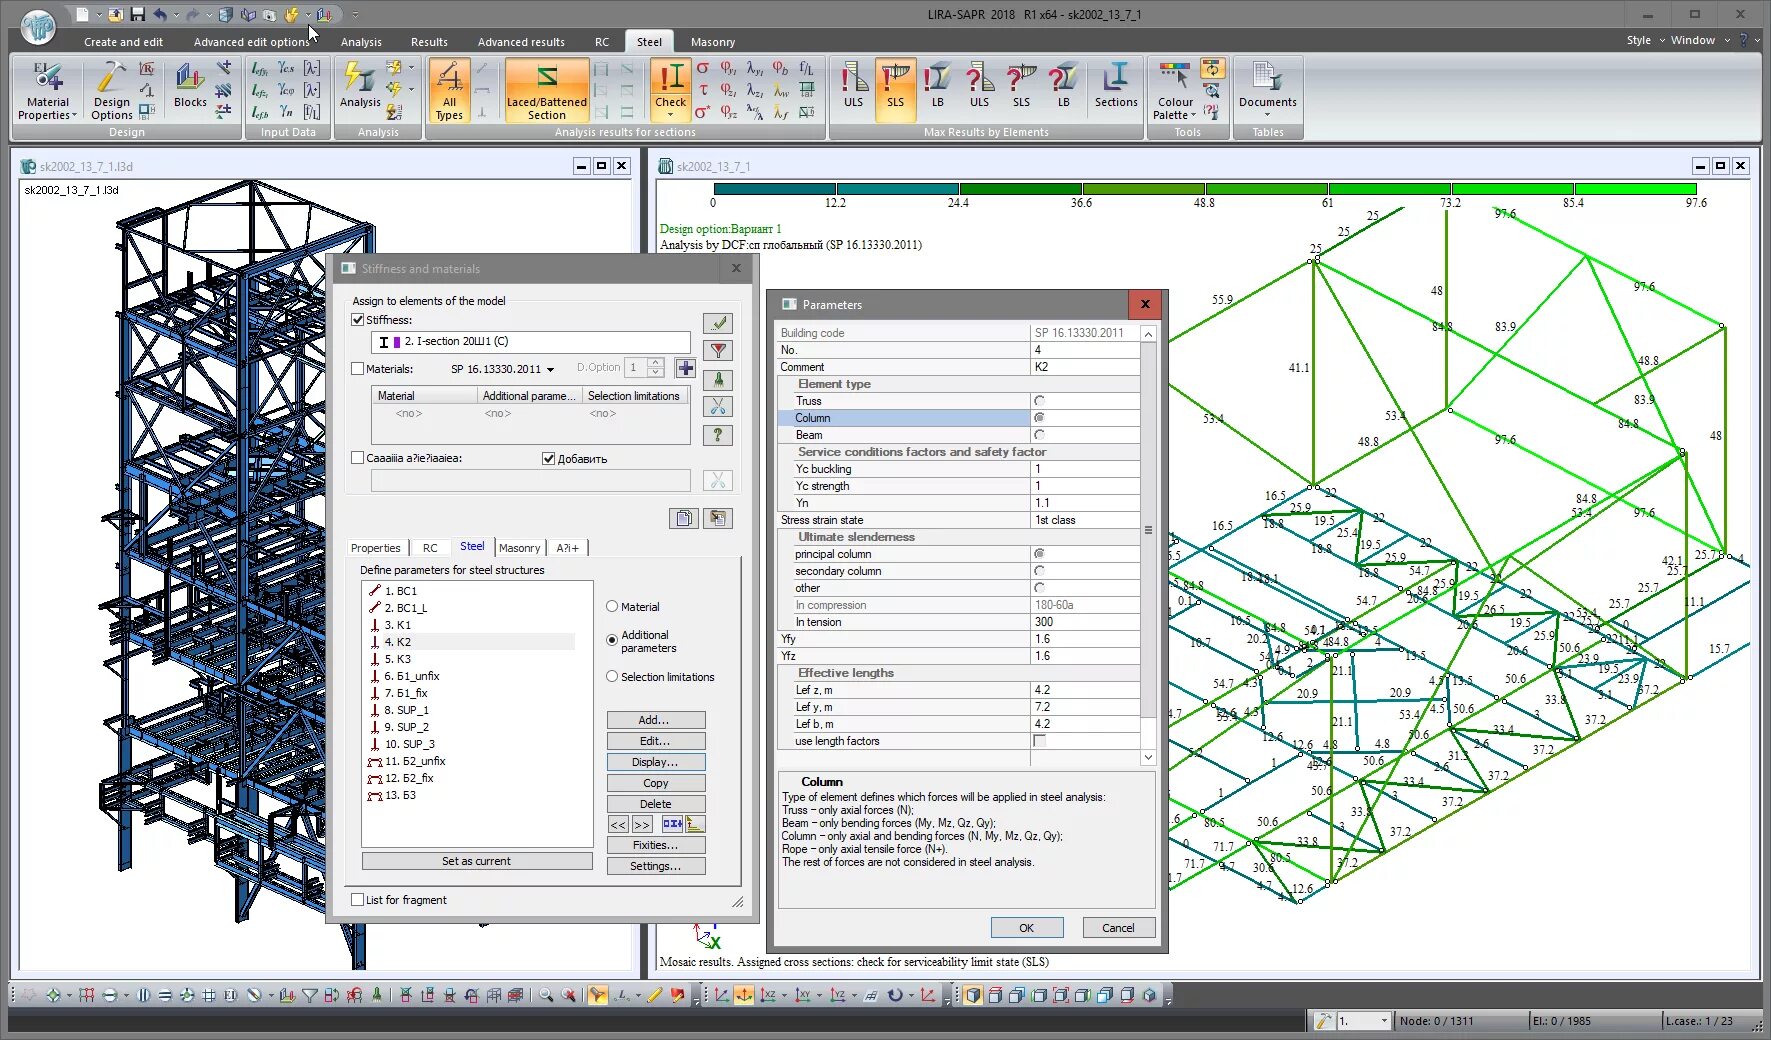Show ULS max results, first icon

[x=853, y=85]
